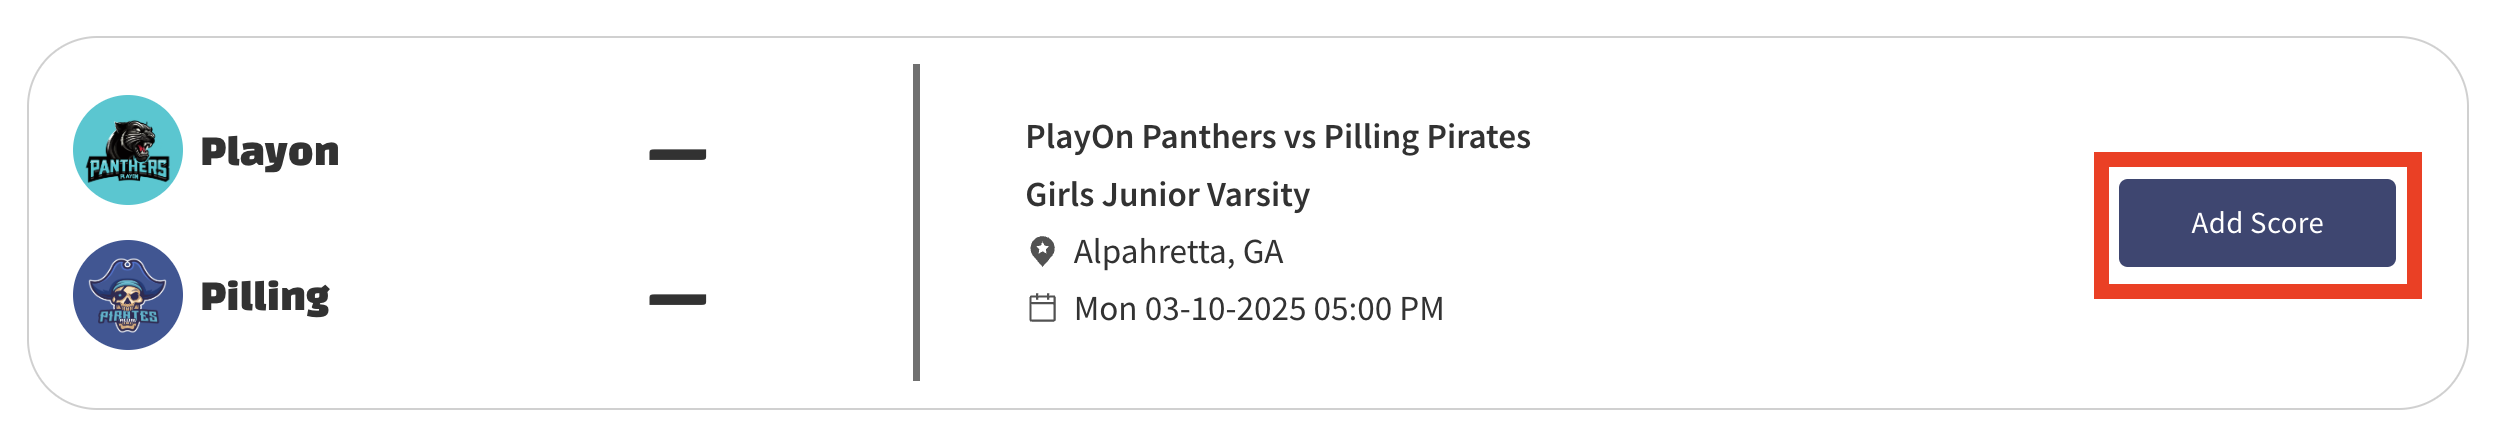Click the vertical divider line
This screenshot has height=442, width=2496.
point(916,222)
